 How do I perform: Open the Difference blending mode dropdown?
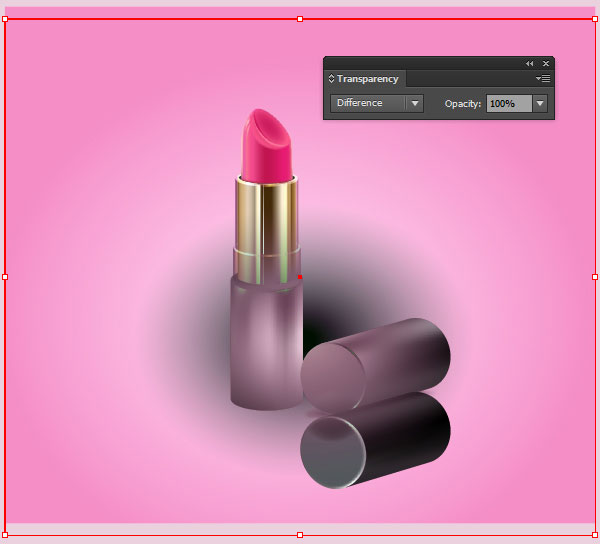coord(377,103)
